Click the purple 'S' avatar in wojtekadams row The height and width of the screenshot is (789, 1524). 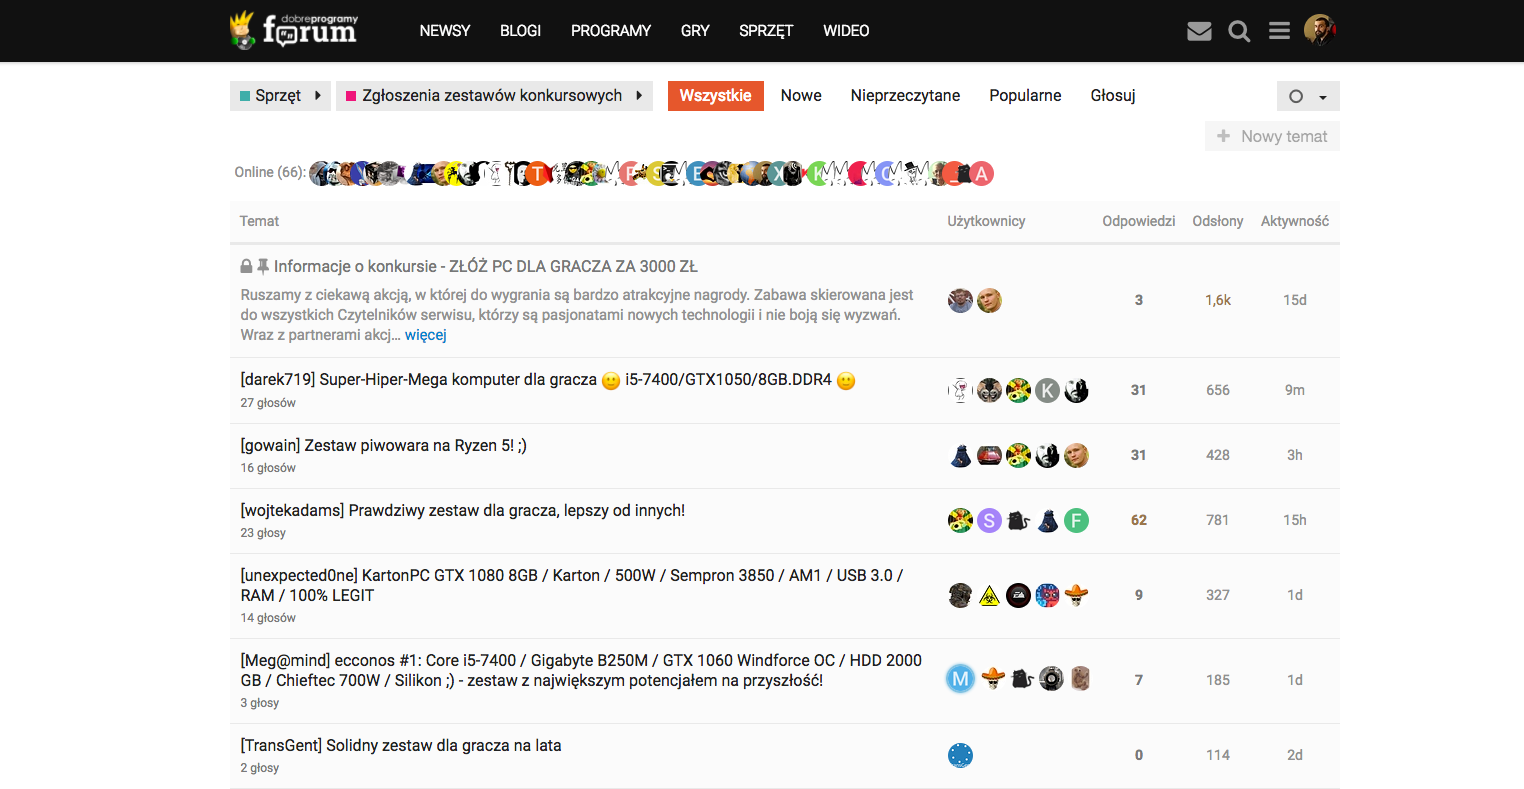[x=989, y=520]
